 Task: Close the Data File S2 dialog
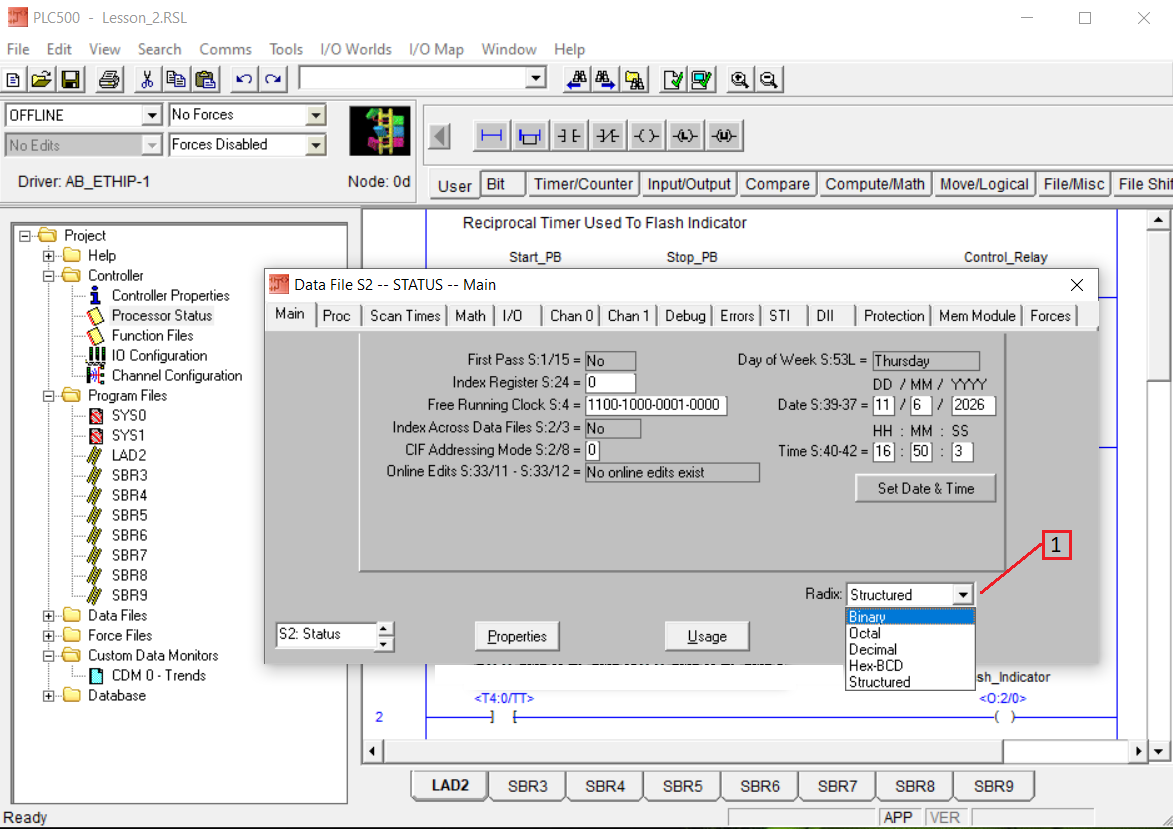pyautogui.click(x=1076, y=285)
